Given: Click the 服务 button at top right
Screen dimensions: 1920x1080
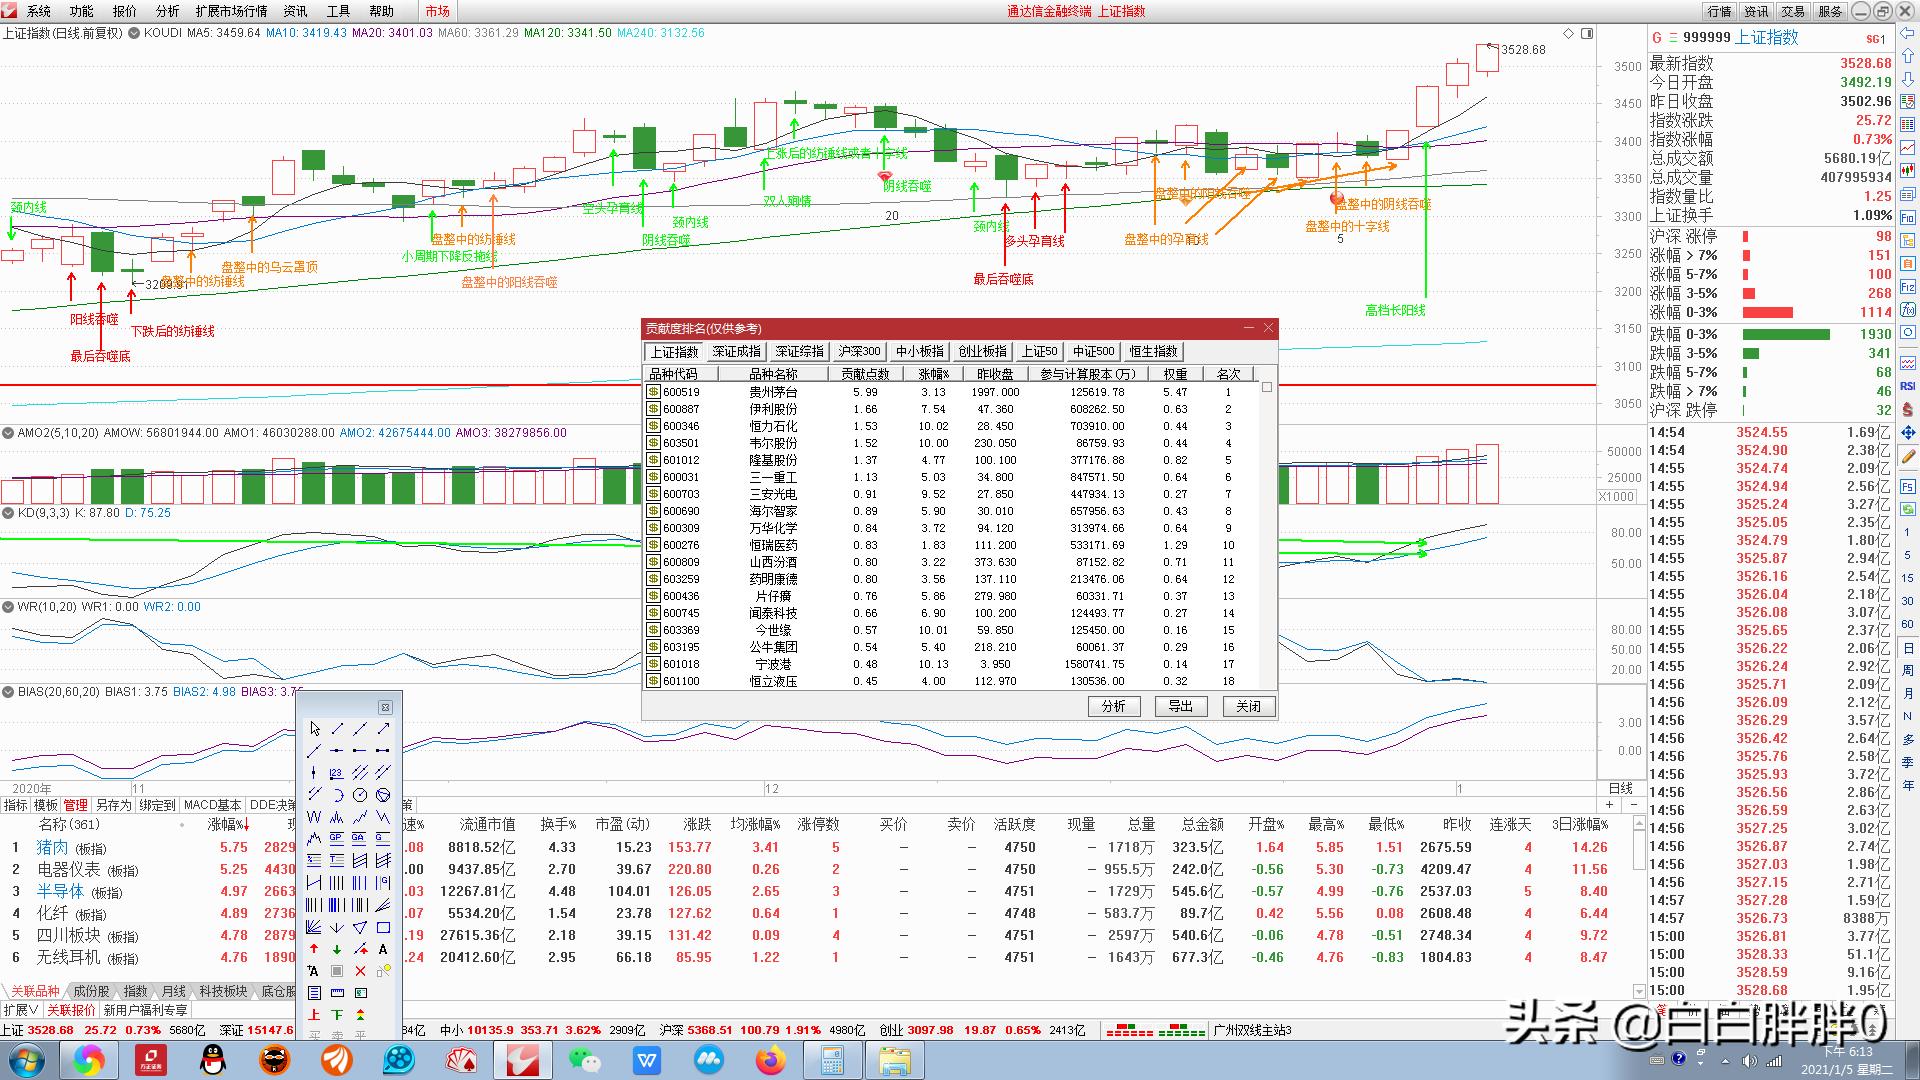Looking at the screenshot, I should tap(1830, 11).
